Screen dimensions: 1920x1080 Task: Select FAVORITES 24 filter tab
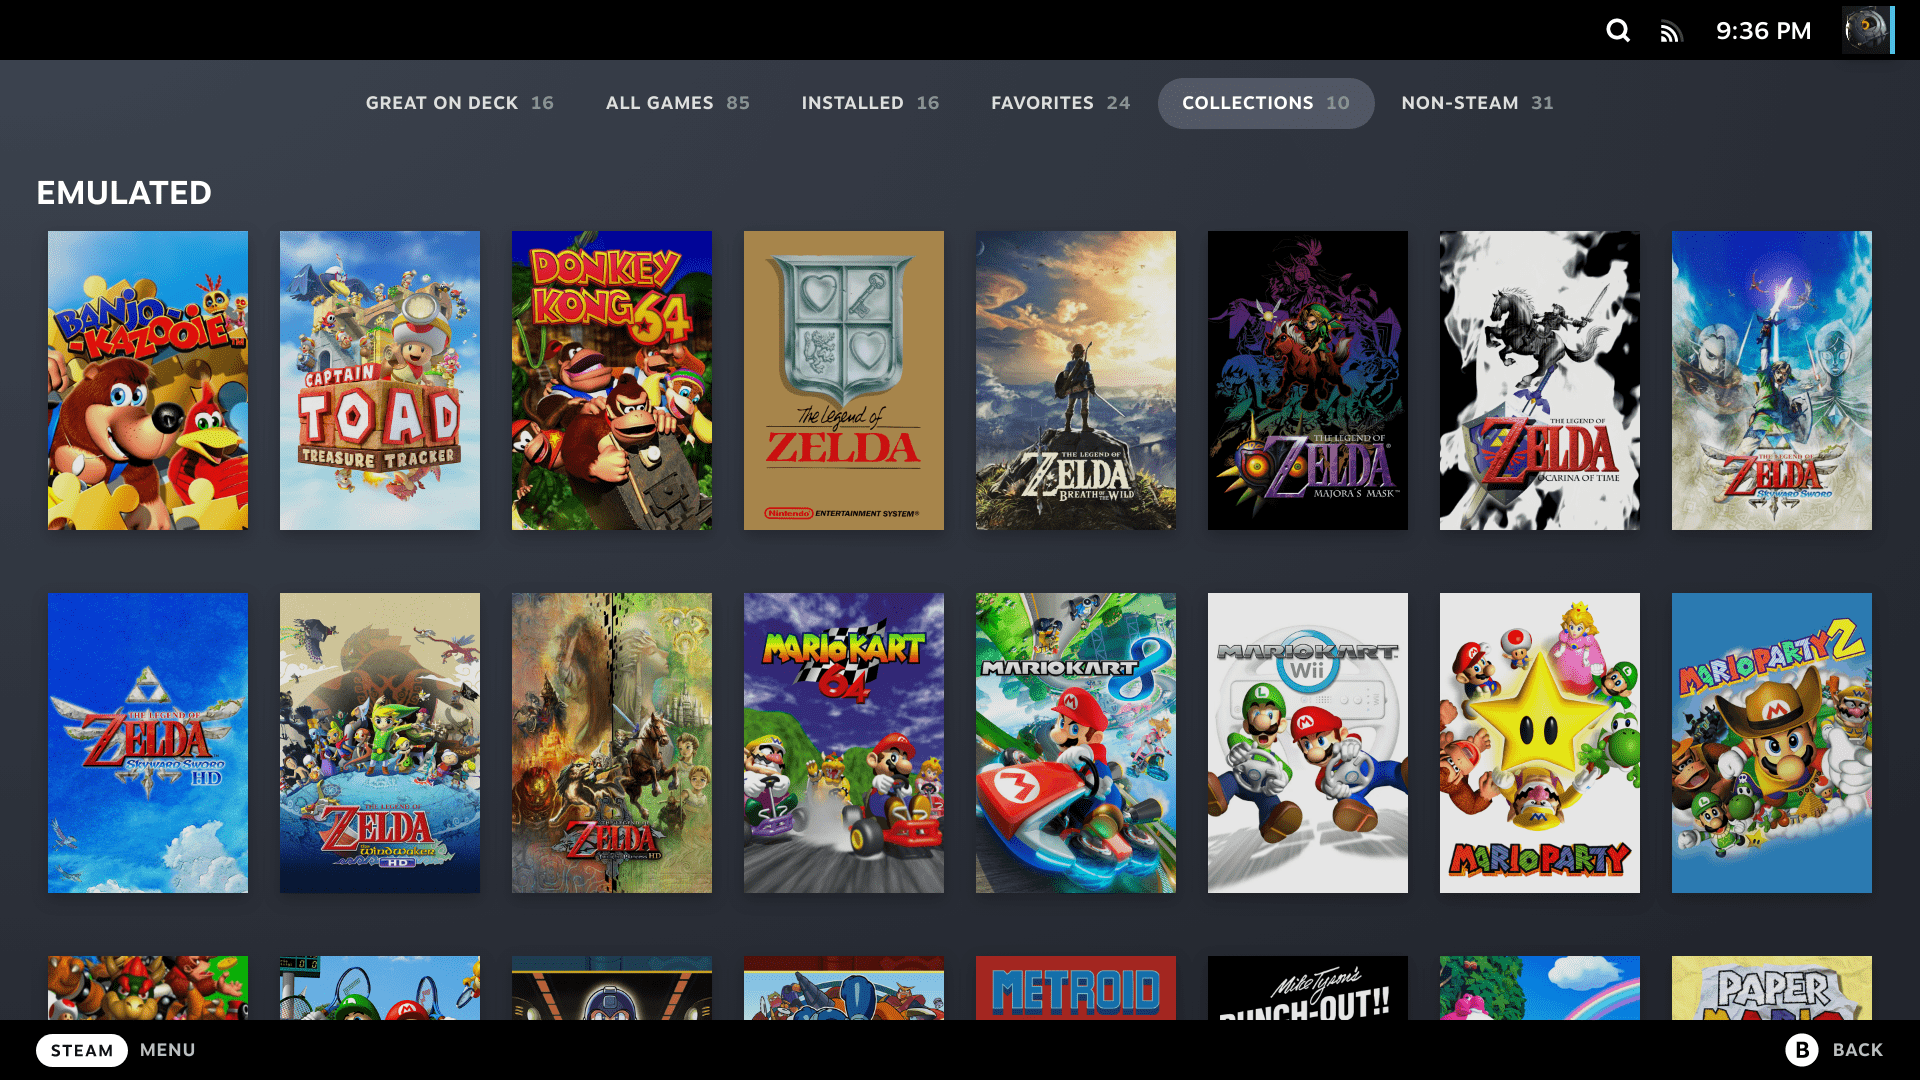click(1060, 102)
